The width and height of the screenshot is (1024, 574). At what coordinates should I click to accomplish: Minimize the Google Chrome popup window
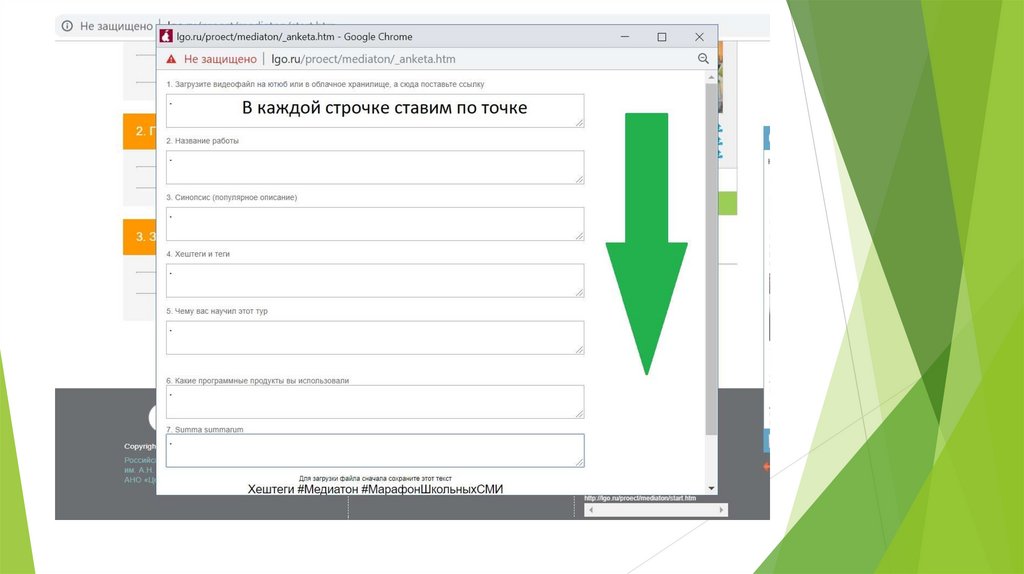pyautogui.click(x=625, y=37)
